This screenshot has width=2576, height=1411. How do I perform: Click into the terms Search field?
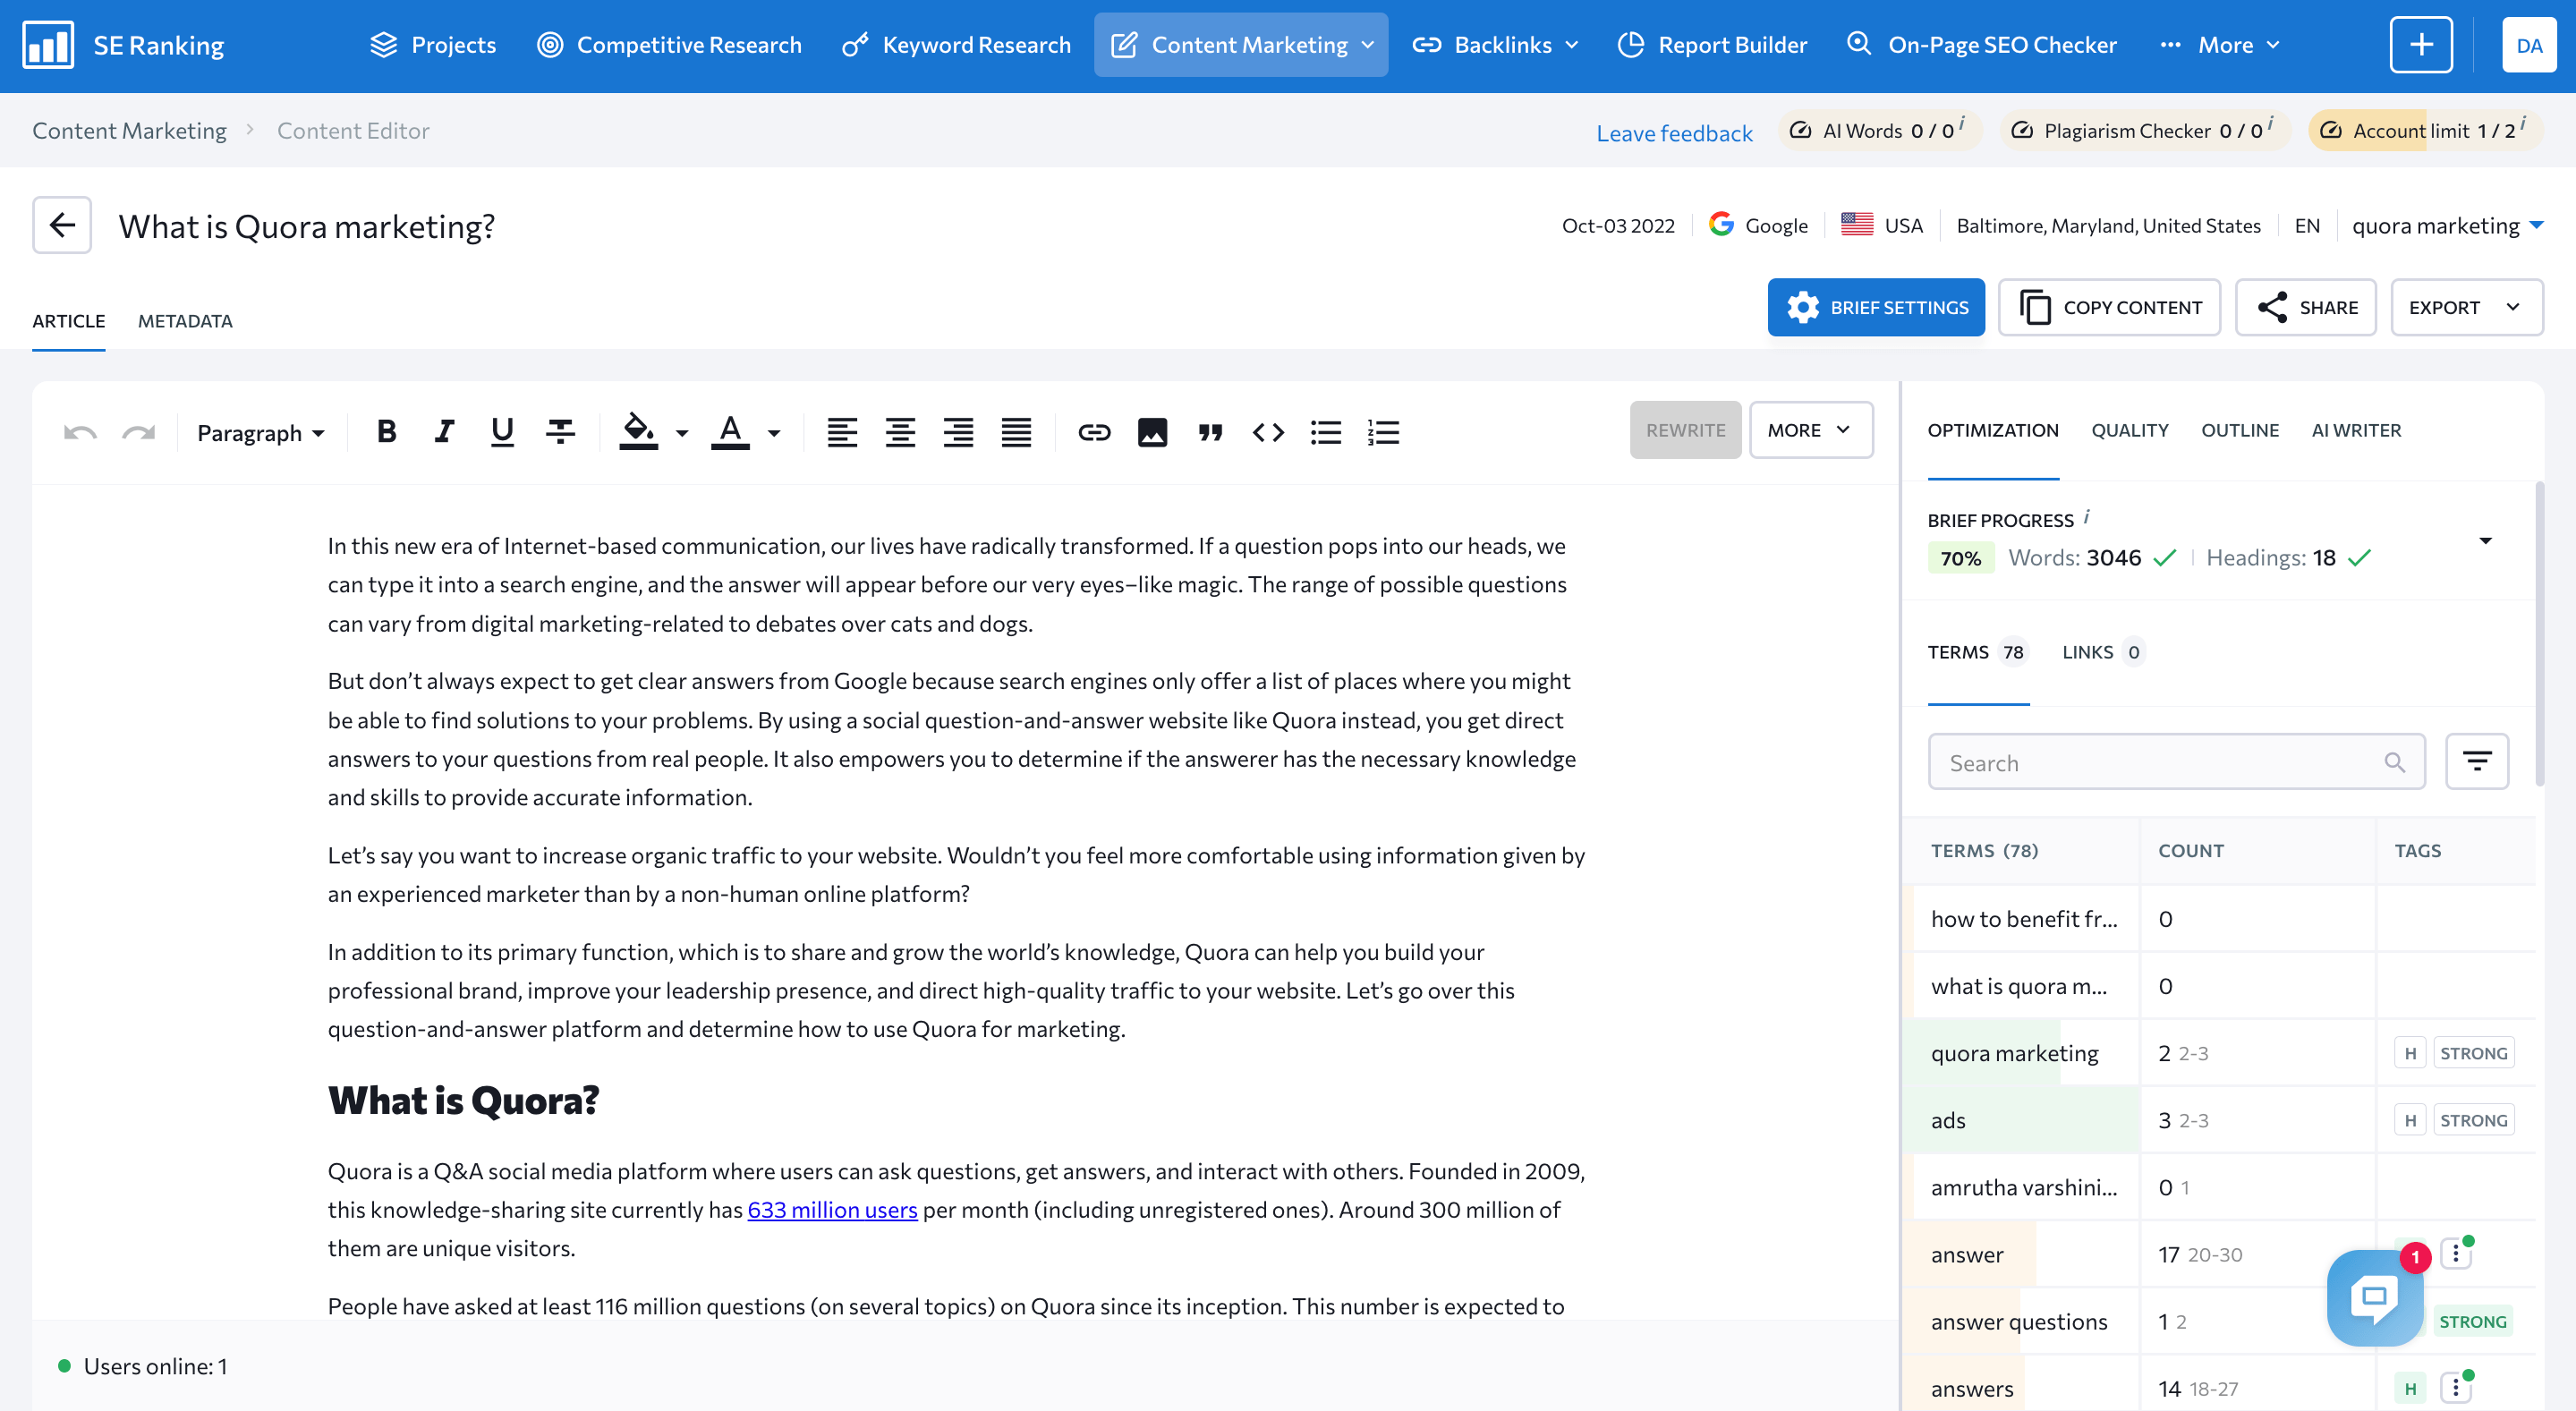2176,762
